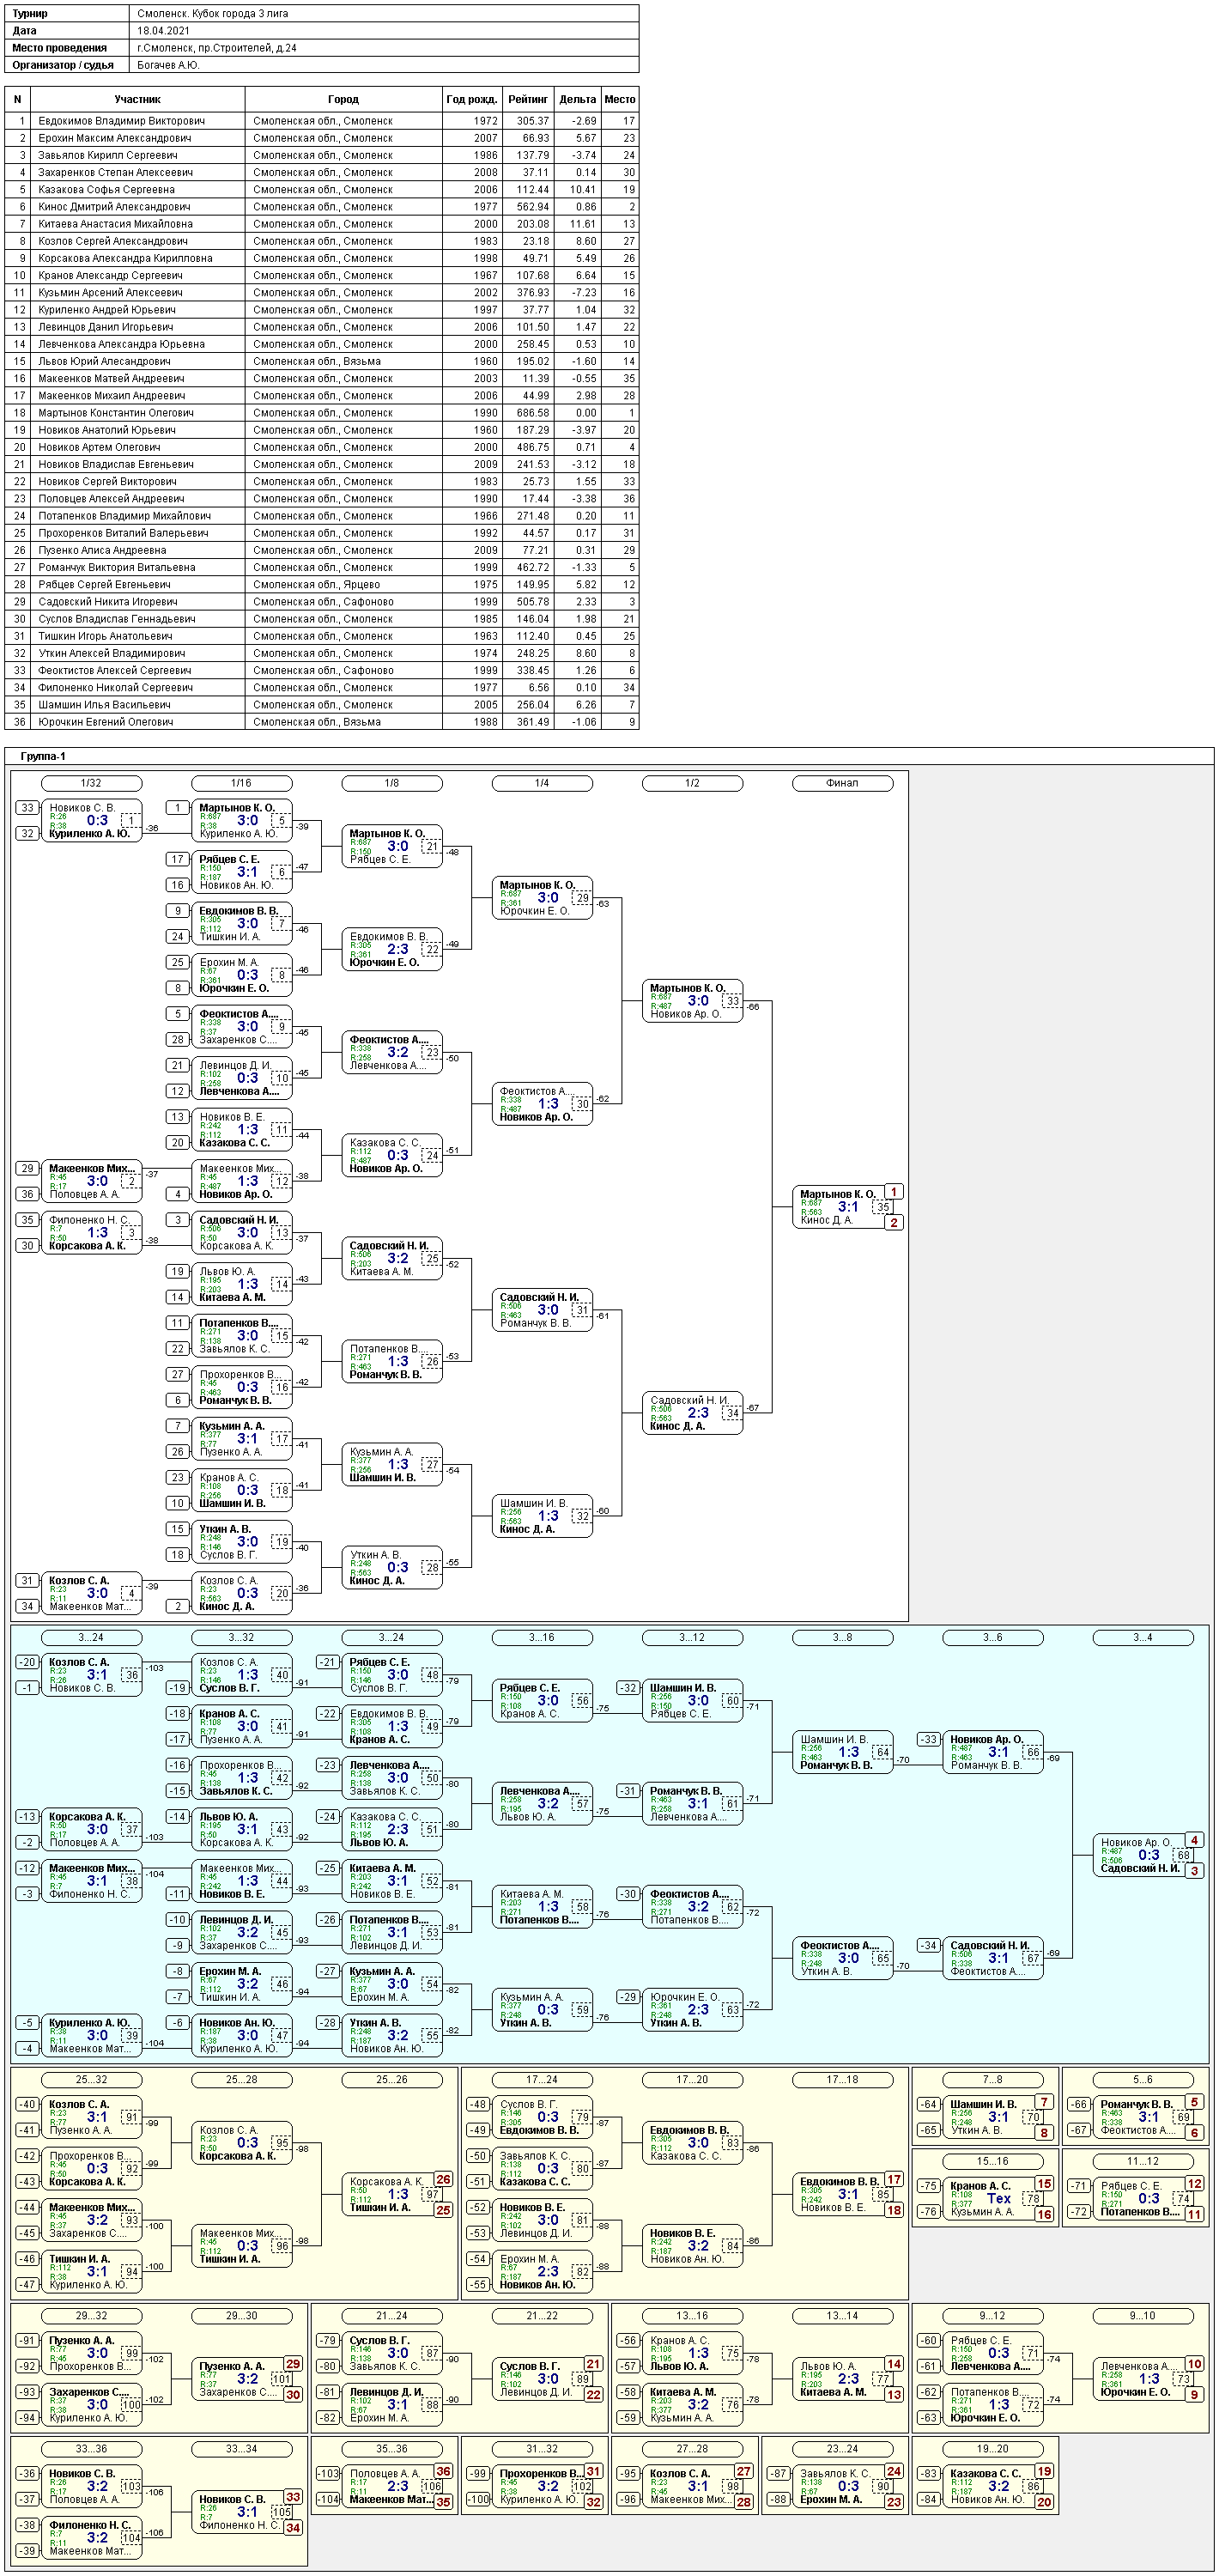Click the Рейтинг column header
This screenshot has height=2576, width=1219.
click(x=527, y=99)
